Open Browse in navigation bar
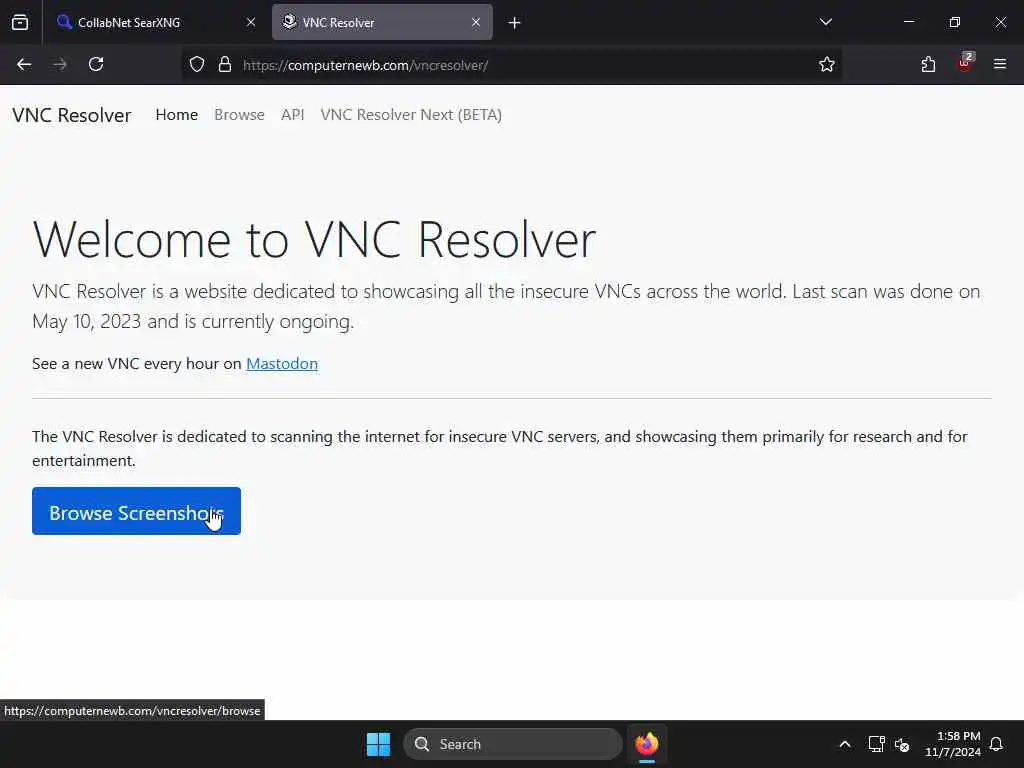The image size is (1024, 768). click(x=239, y=115)
